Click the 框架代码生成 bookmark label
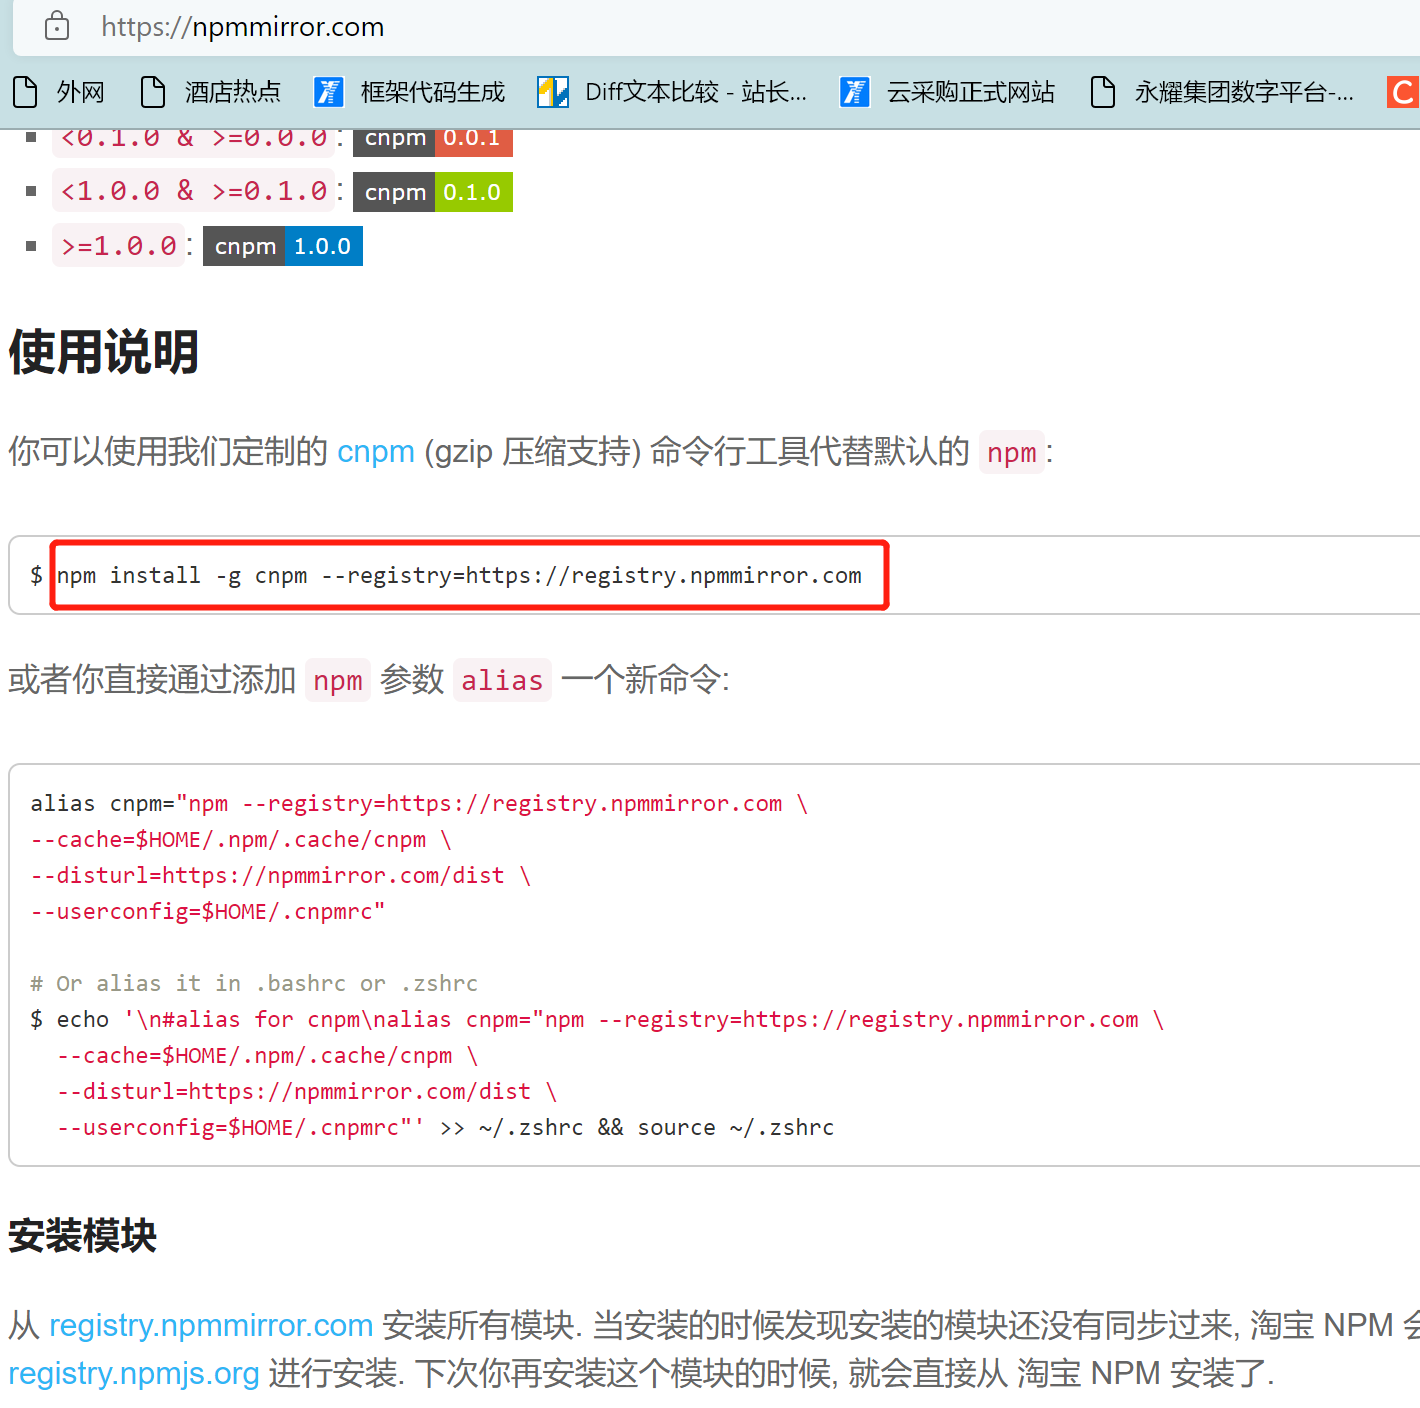The image size is (1420, 1408). pos(433,92)
